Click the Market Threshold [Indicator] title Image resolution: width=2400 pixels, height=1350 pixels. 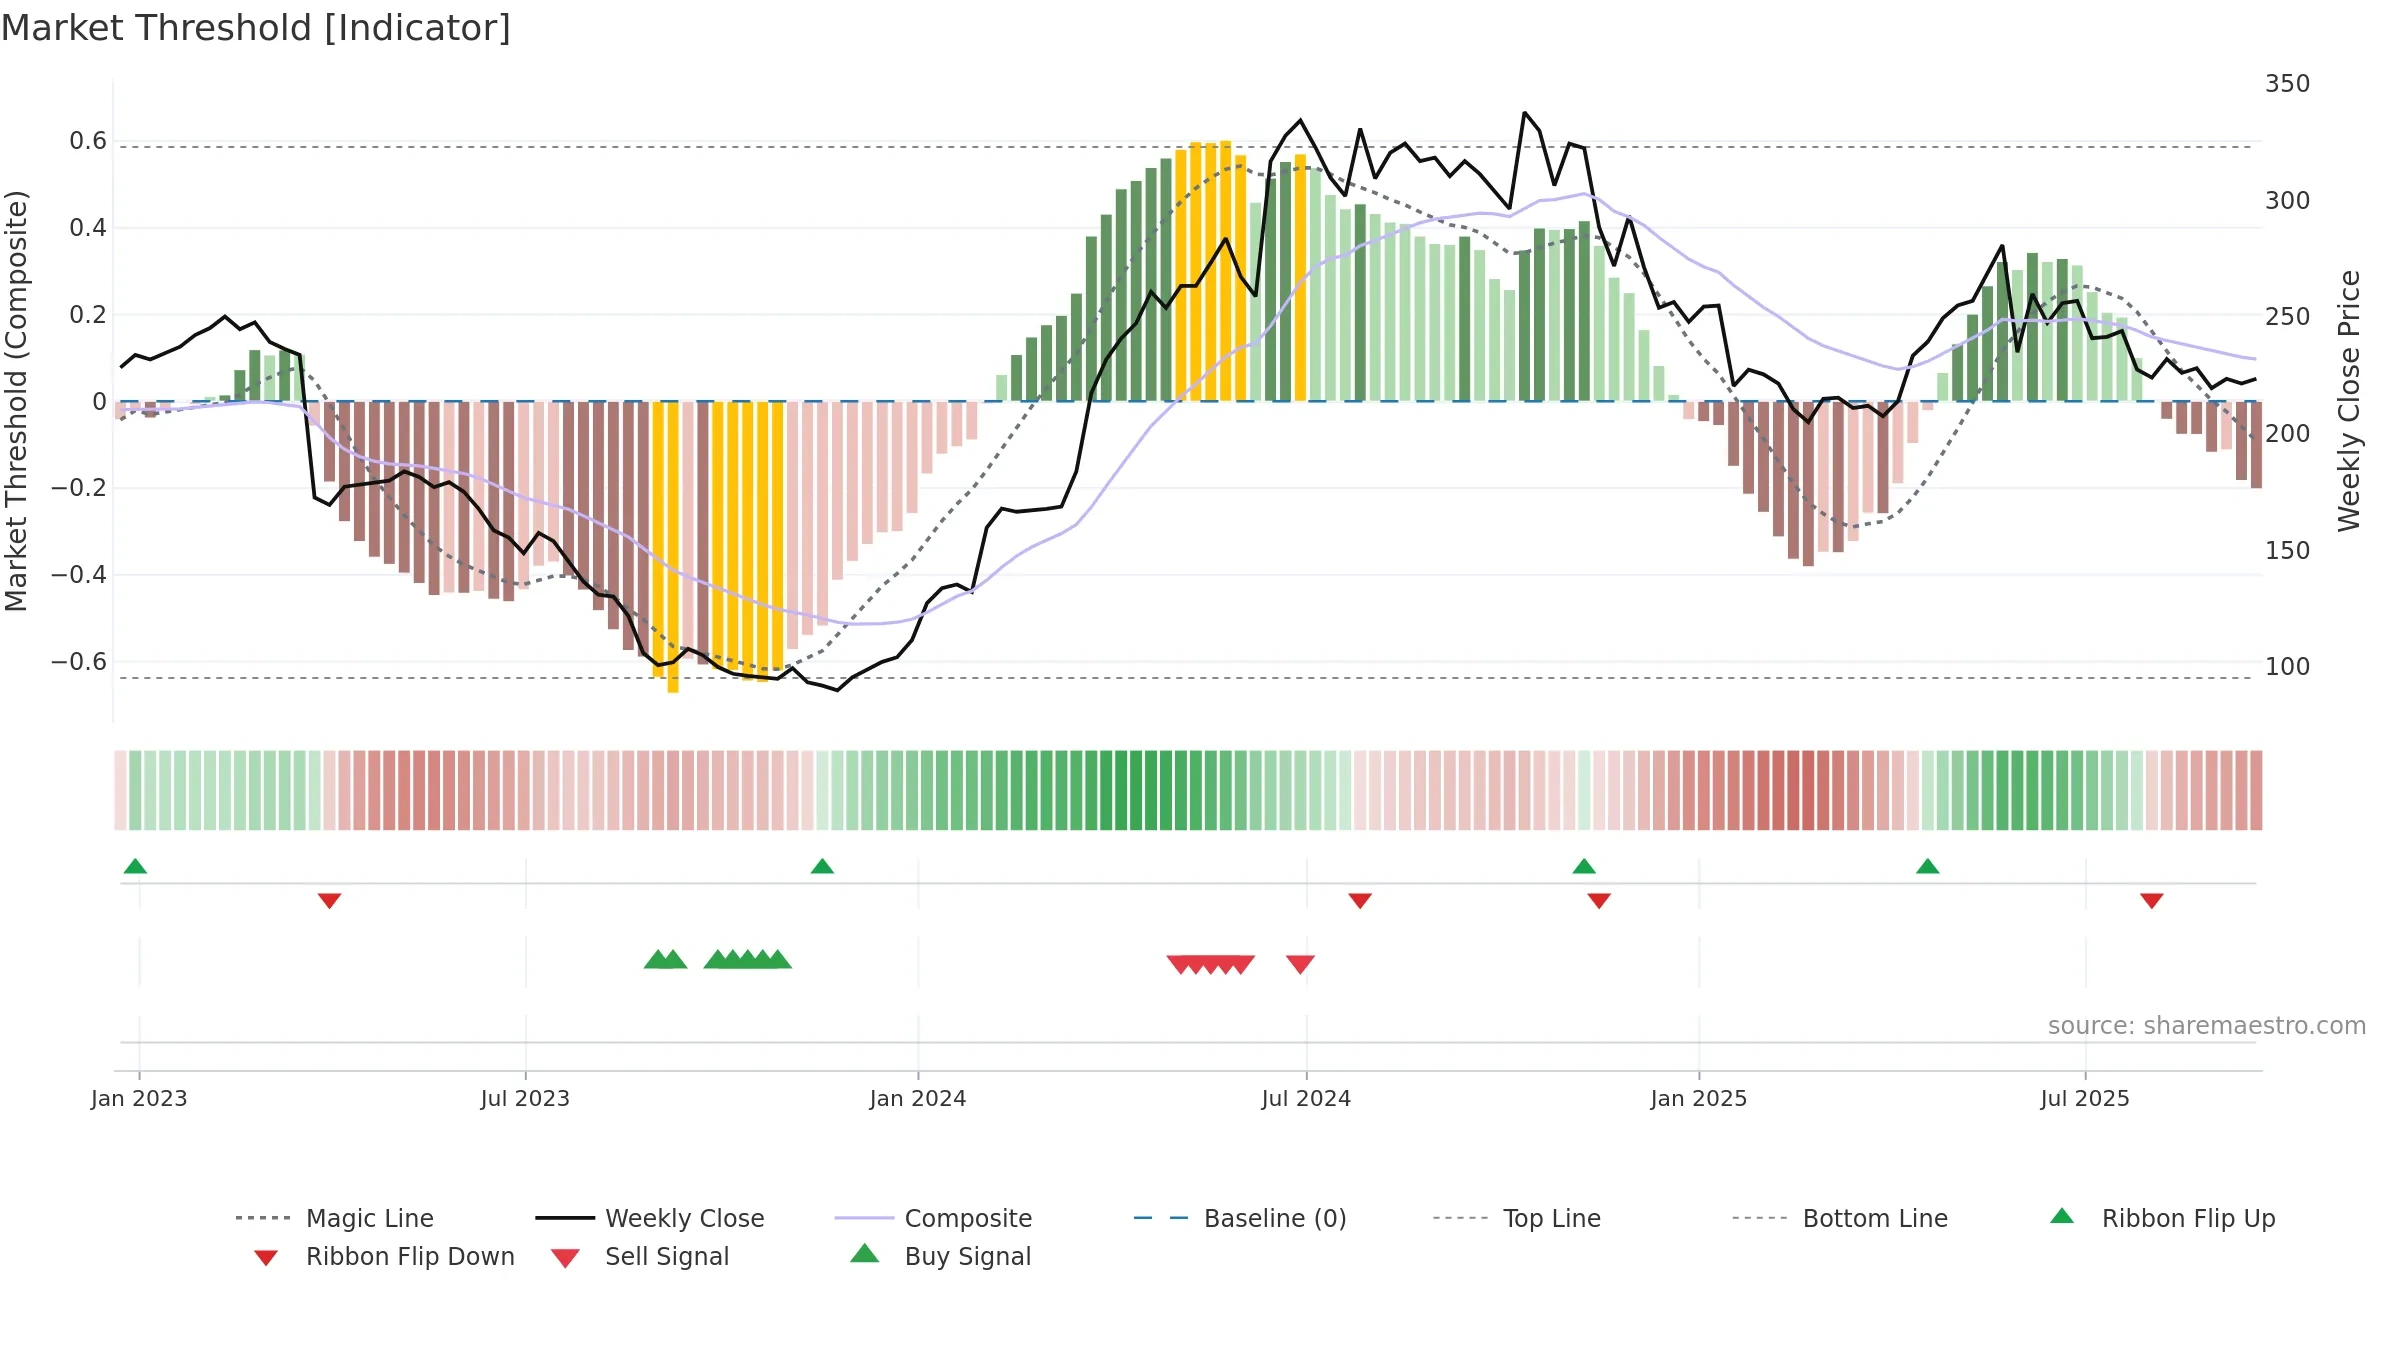tap(256, 28)
